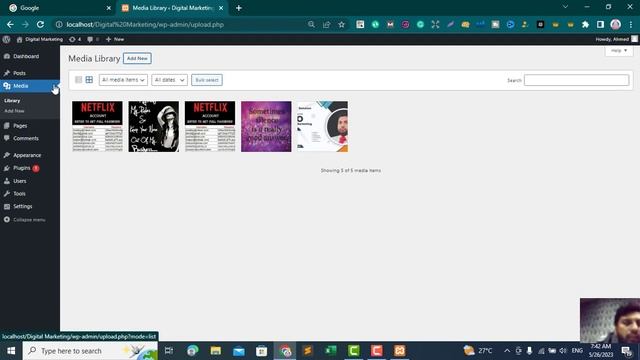The width and height of the screenshot is (640, 360).
Task: Toggle the browser side panel icon
Action: pos(600,24)
